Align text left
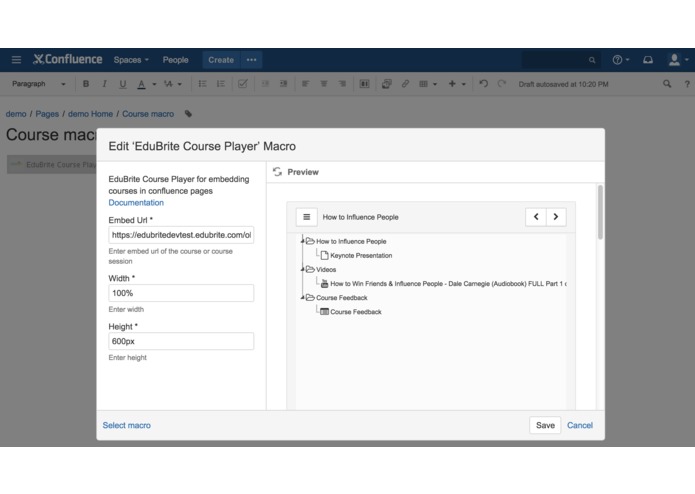 pyautogui.click(x=305, y=84)
